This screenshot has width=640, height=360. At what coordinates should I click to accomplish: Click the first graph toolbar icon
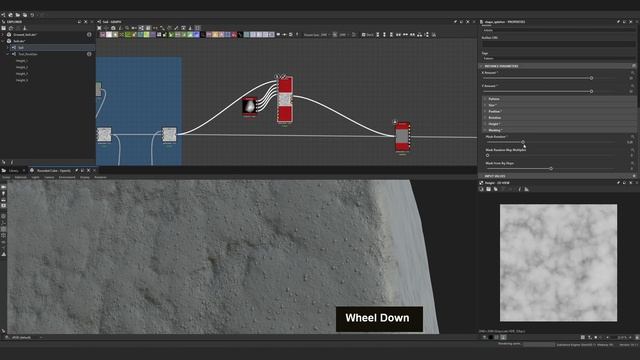99,28
